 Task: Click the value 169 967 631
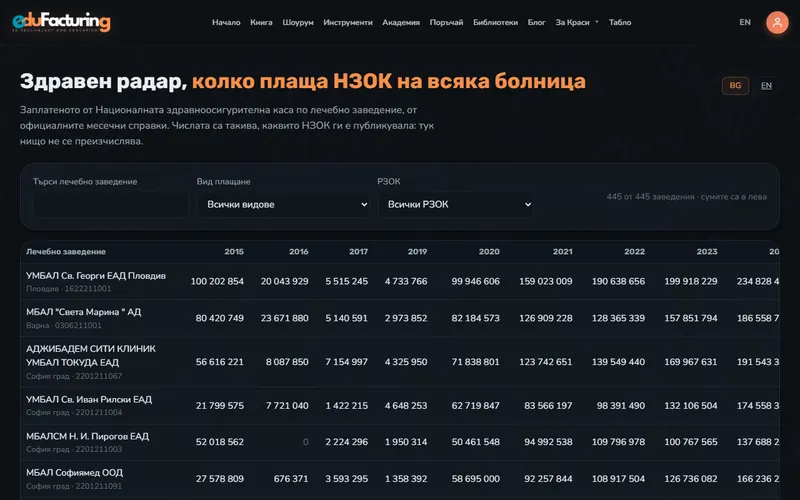(x=690, y=362)
